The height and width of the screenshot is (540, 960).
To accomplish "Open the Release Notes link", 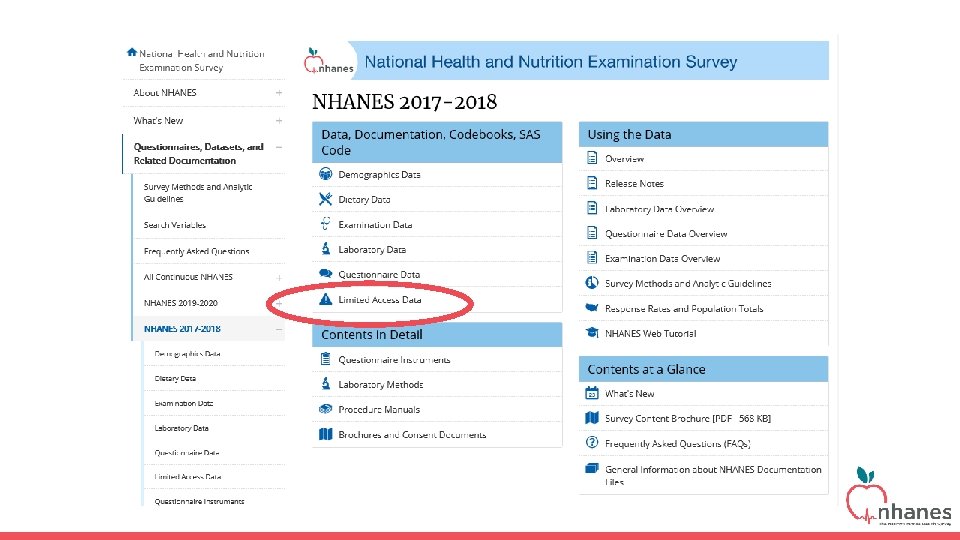I will (x=634, y=183).
